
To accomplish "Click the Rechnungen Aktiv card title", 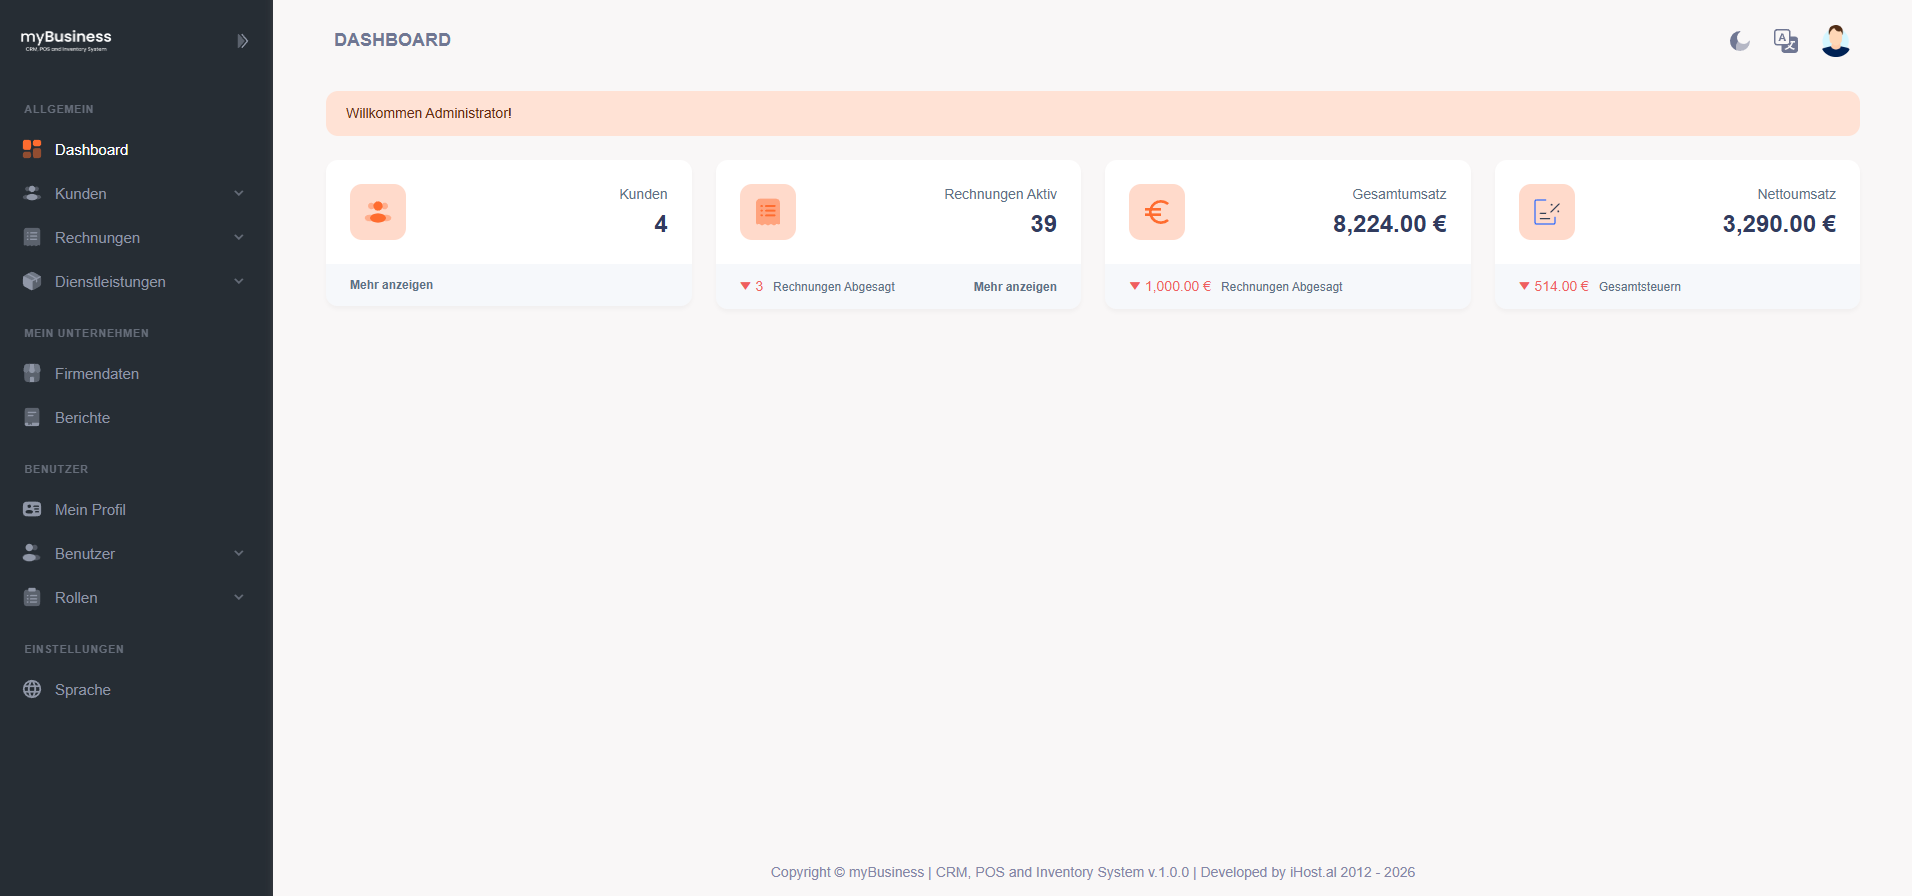I will pyautogui.click(x=1000, y=194).
